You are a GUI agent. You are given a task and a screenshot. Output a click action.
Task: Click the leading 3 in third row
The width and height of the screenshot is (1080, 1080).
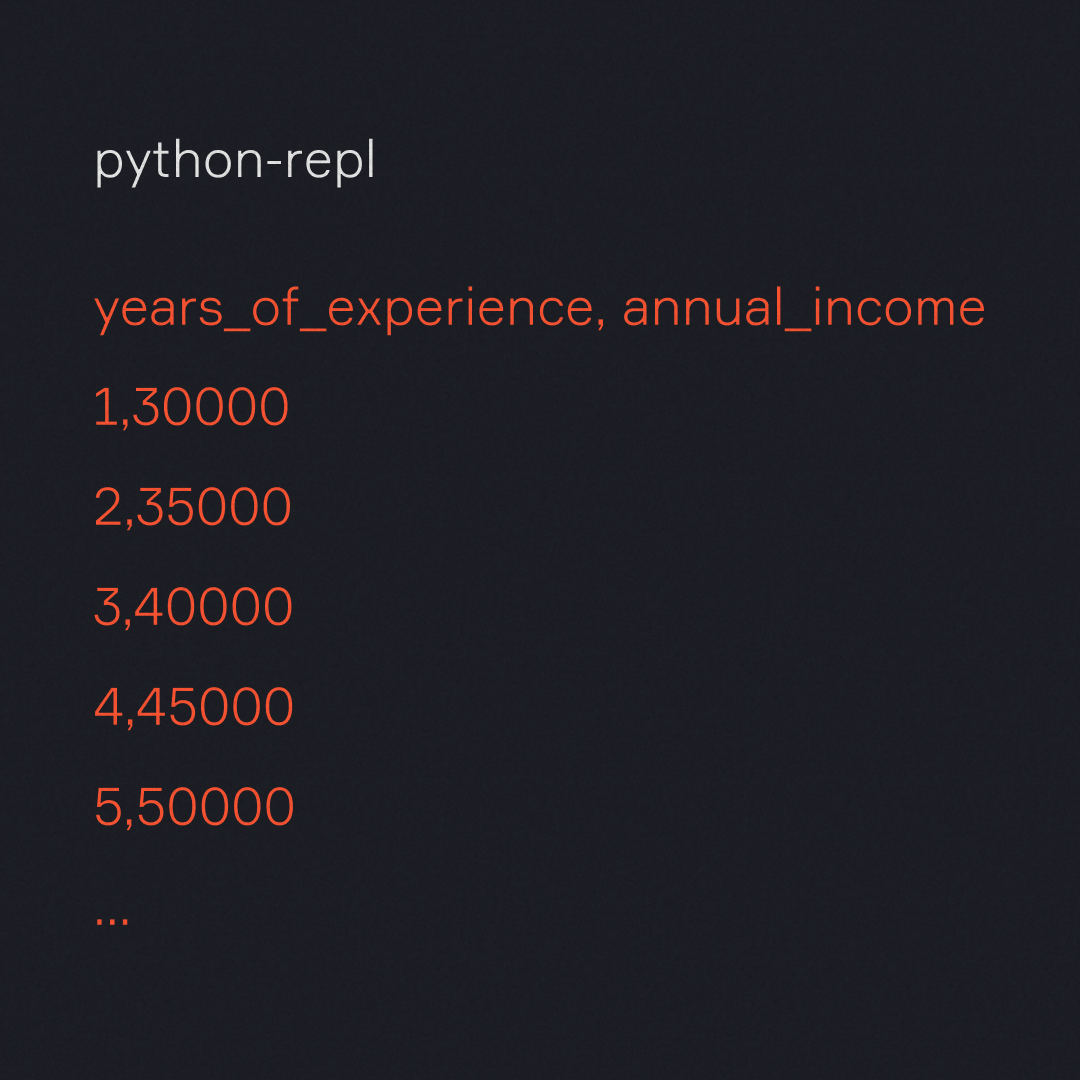107,606
